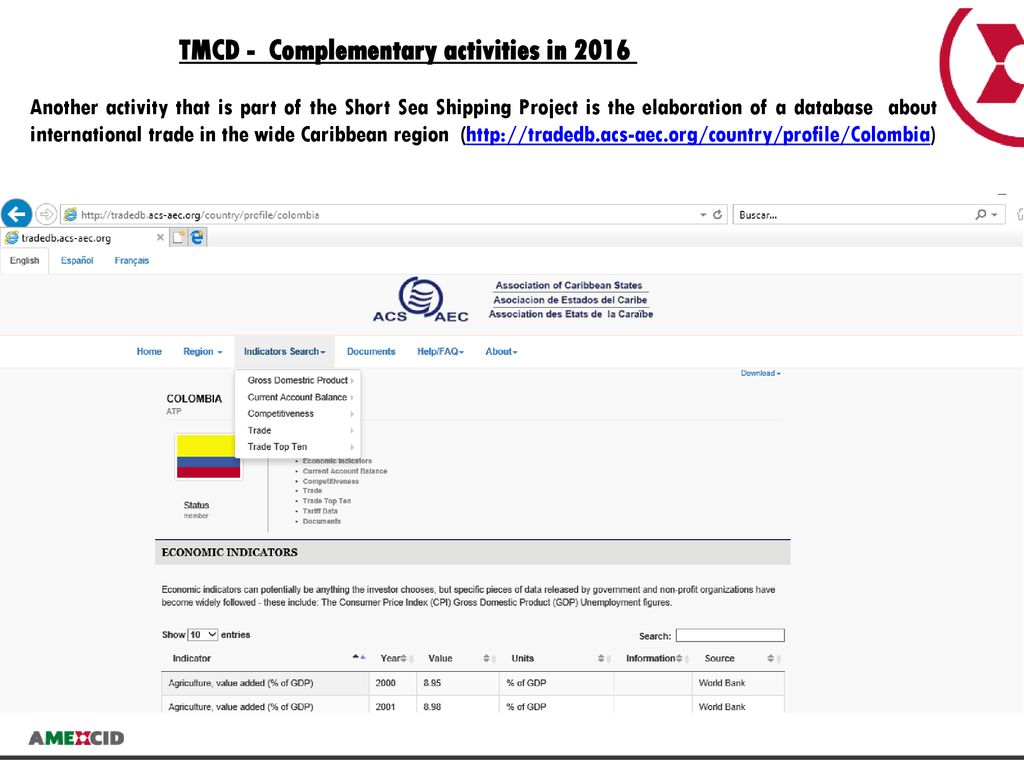Switch to Français language
Image resolution: width=1024 pixels, height=768 pixels.
point(132,261)
